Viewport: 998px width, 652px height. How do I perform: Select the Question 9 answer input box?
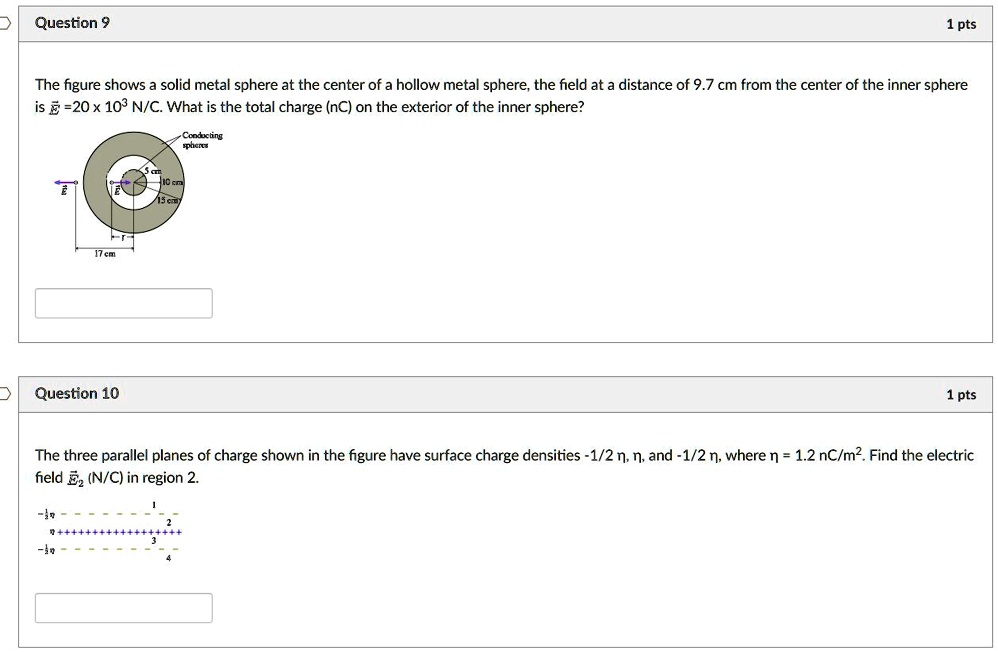click(x=123, y=302)
